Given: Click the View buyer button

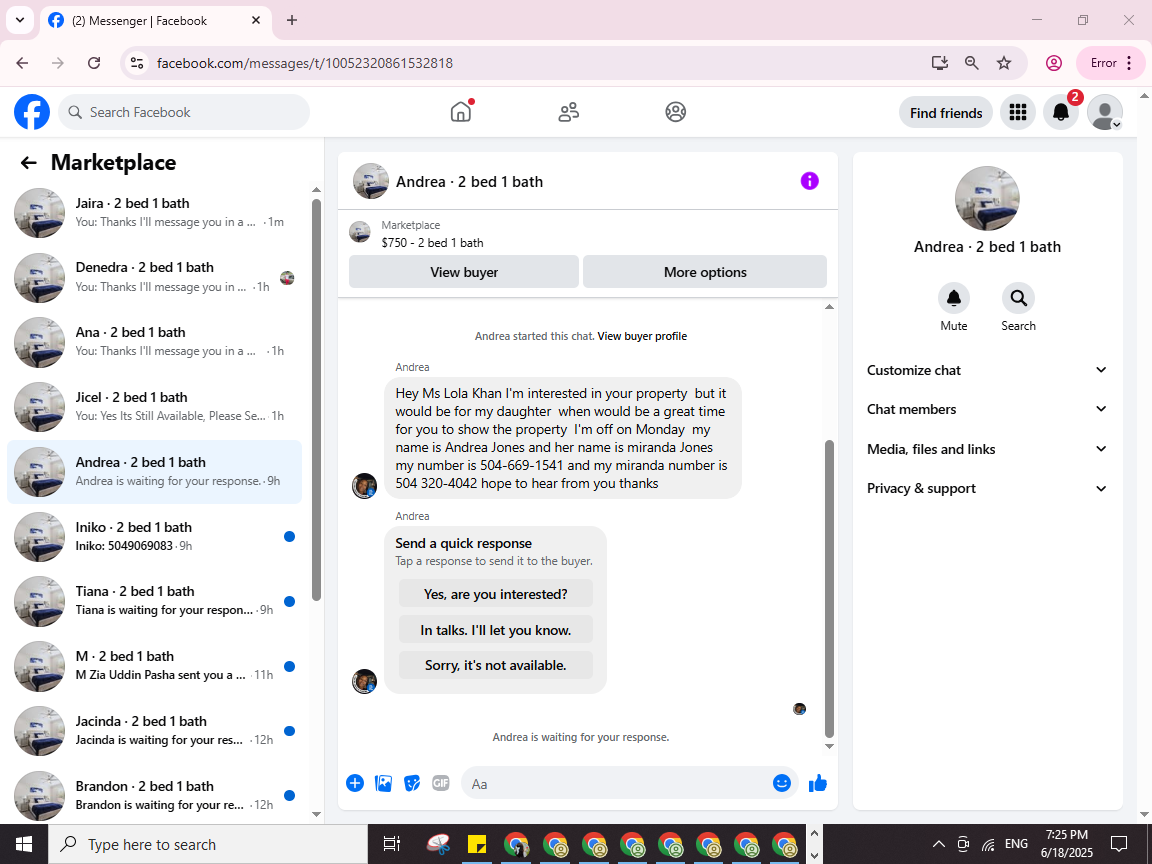Looking at the screenshot, I should tap(464, 272).
